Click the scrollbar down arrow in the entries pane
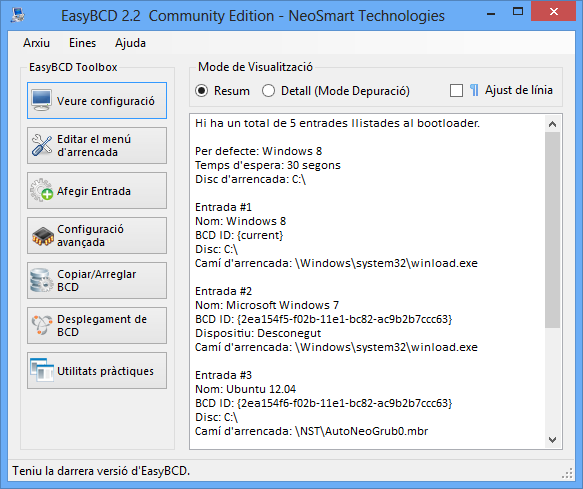The image size is (583, 489). [x=553, y=440]
